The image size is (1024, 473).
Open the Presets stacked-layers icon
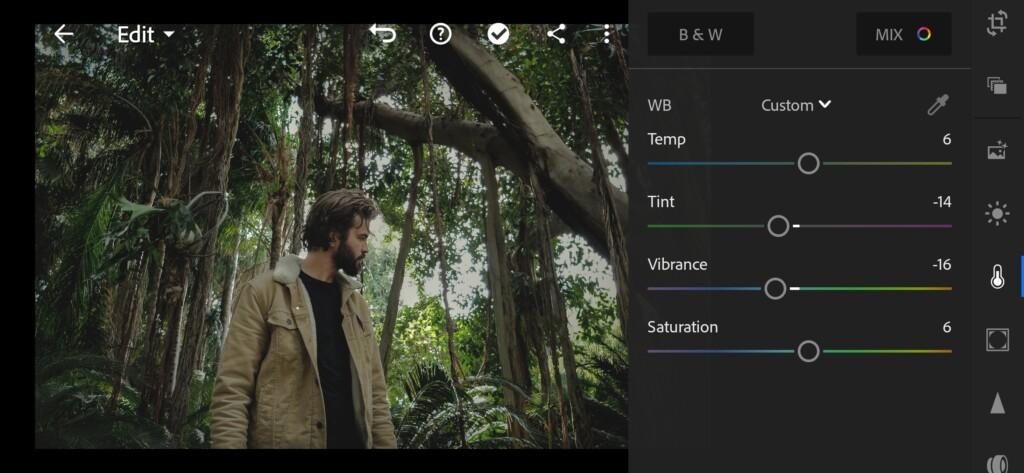[x=997, y=86]
